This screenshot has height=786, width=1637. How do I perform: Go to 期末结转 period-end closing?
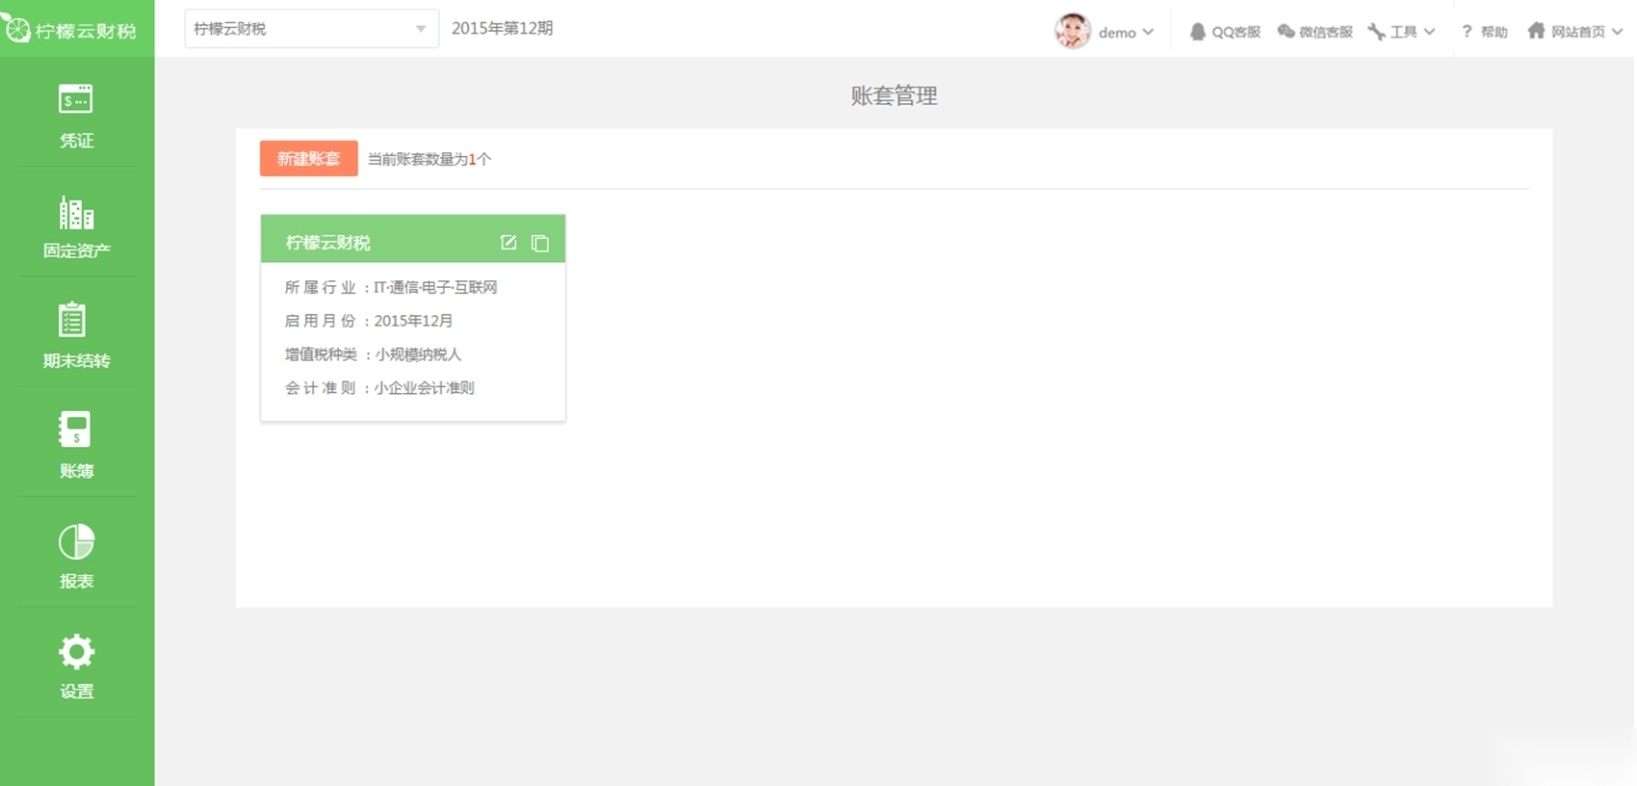(x=76, y=336)
